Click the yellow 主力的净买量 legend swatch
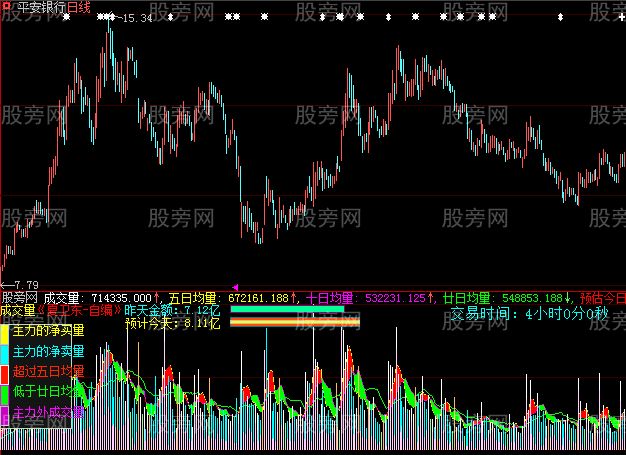The width and height of the screenshot is (626, 455). tap(5, 330)
